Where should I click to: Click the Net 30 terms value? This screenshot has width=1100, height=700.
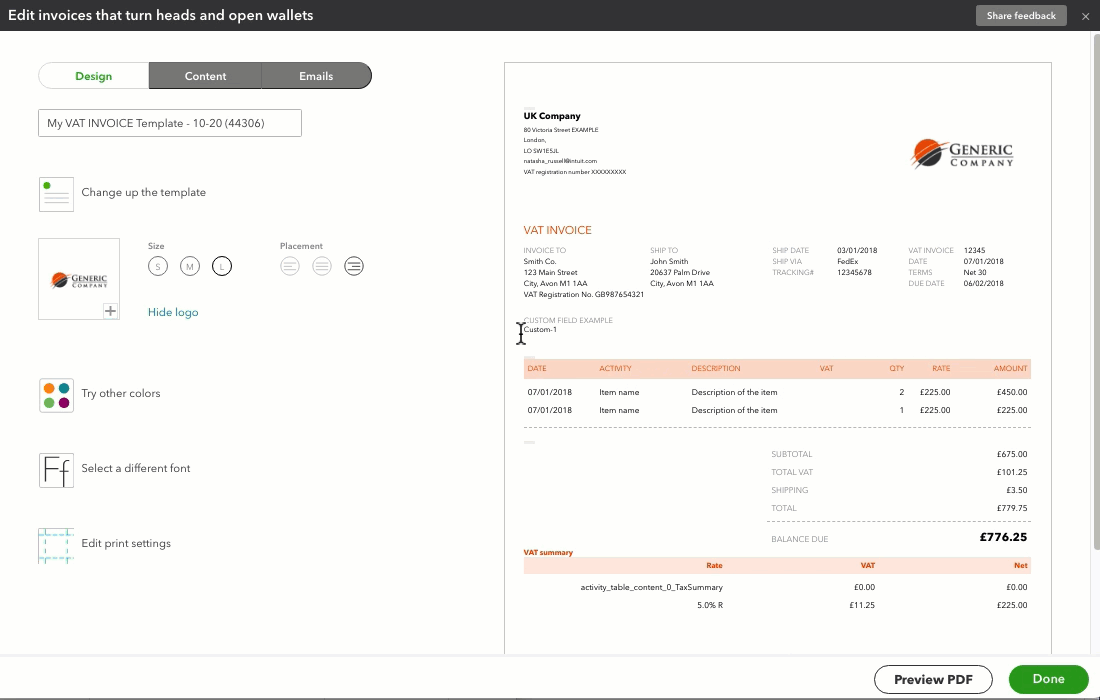tap(974, 272)
